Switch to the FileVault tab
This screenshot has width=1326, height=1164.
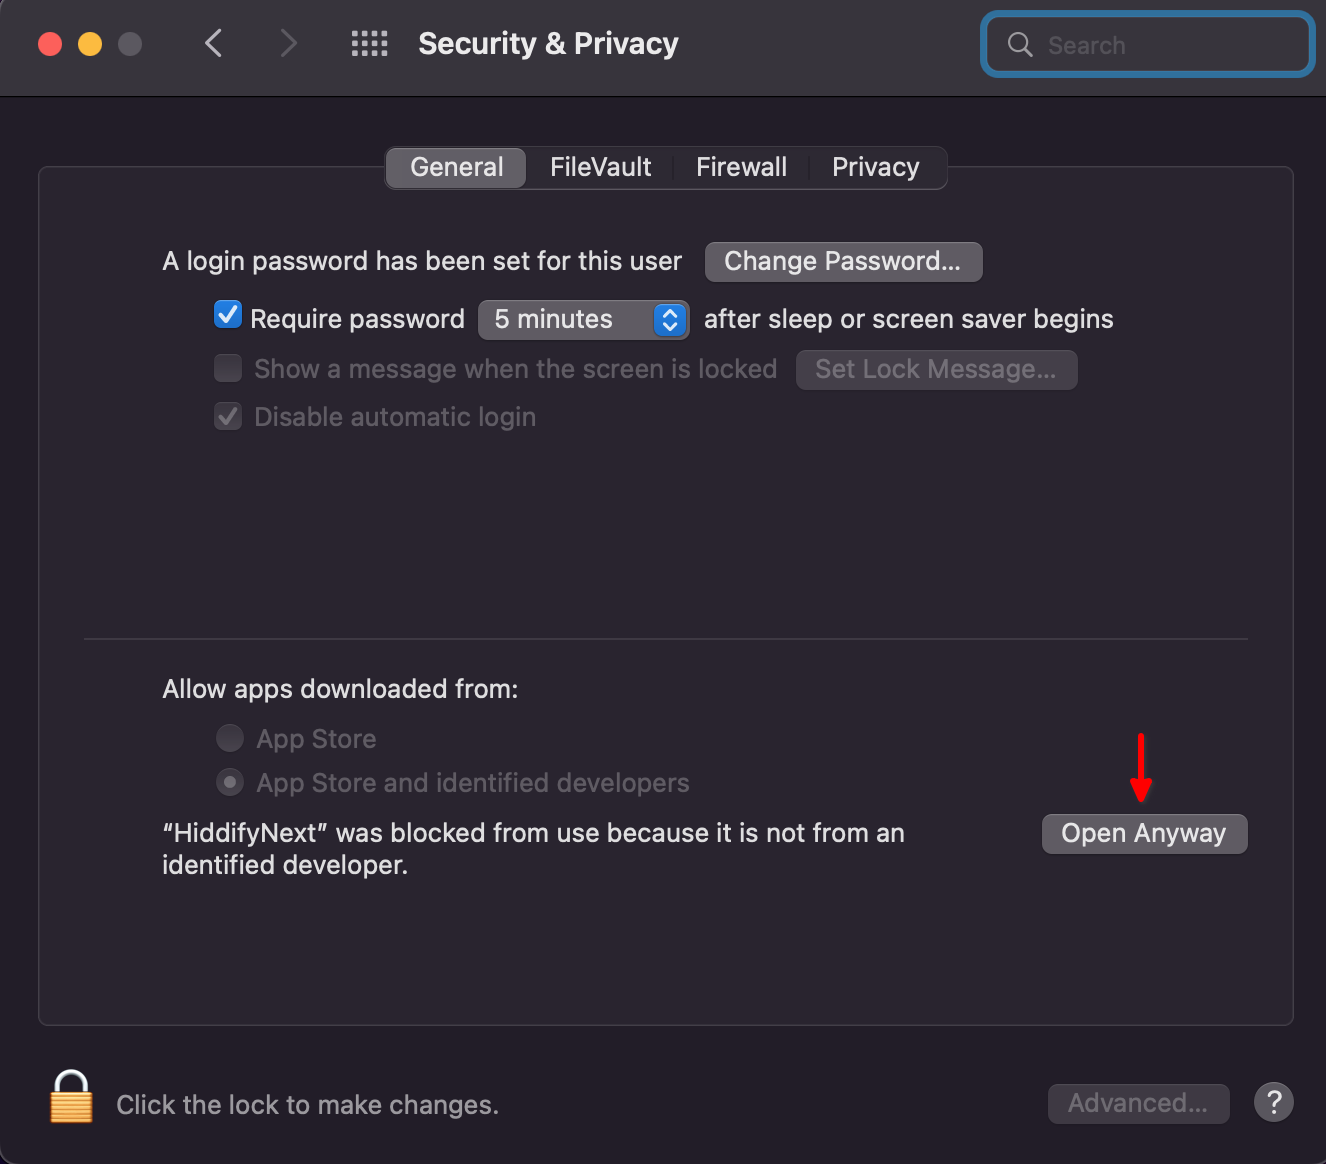pos(599,167)
